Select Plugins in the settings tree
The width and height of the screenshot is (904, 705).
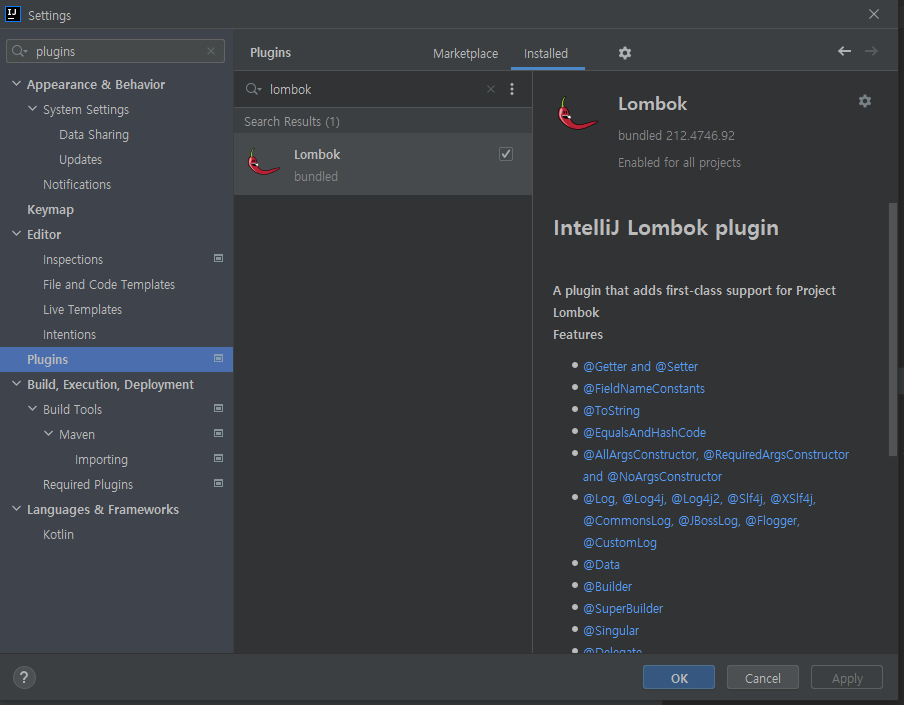[116, 359]
